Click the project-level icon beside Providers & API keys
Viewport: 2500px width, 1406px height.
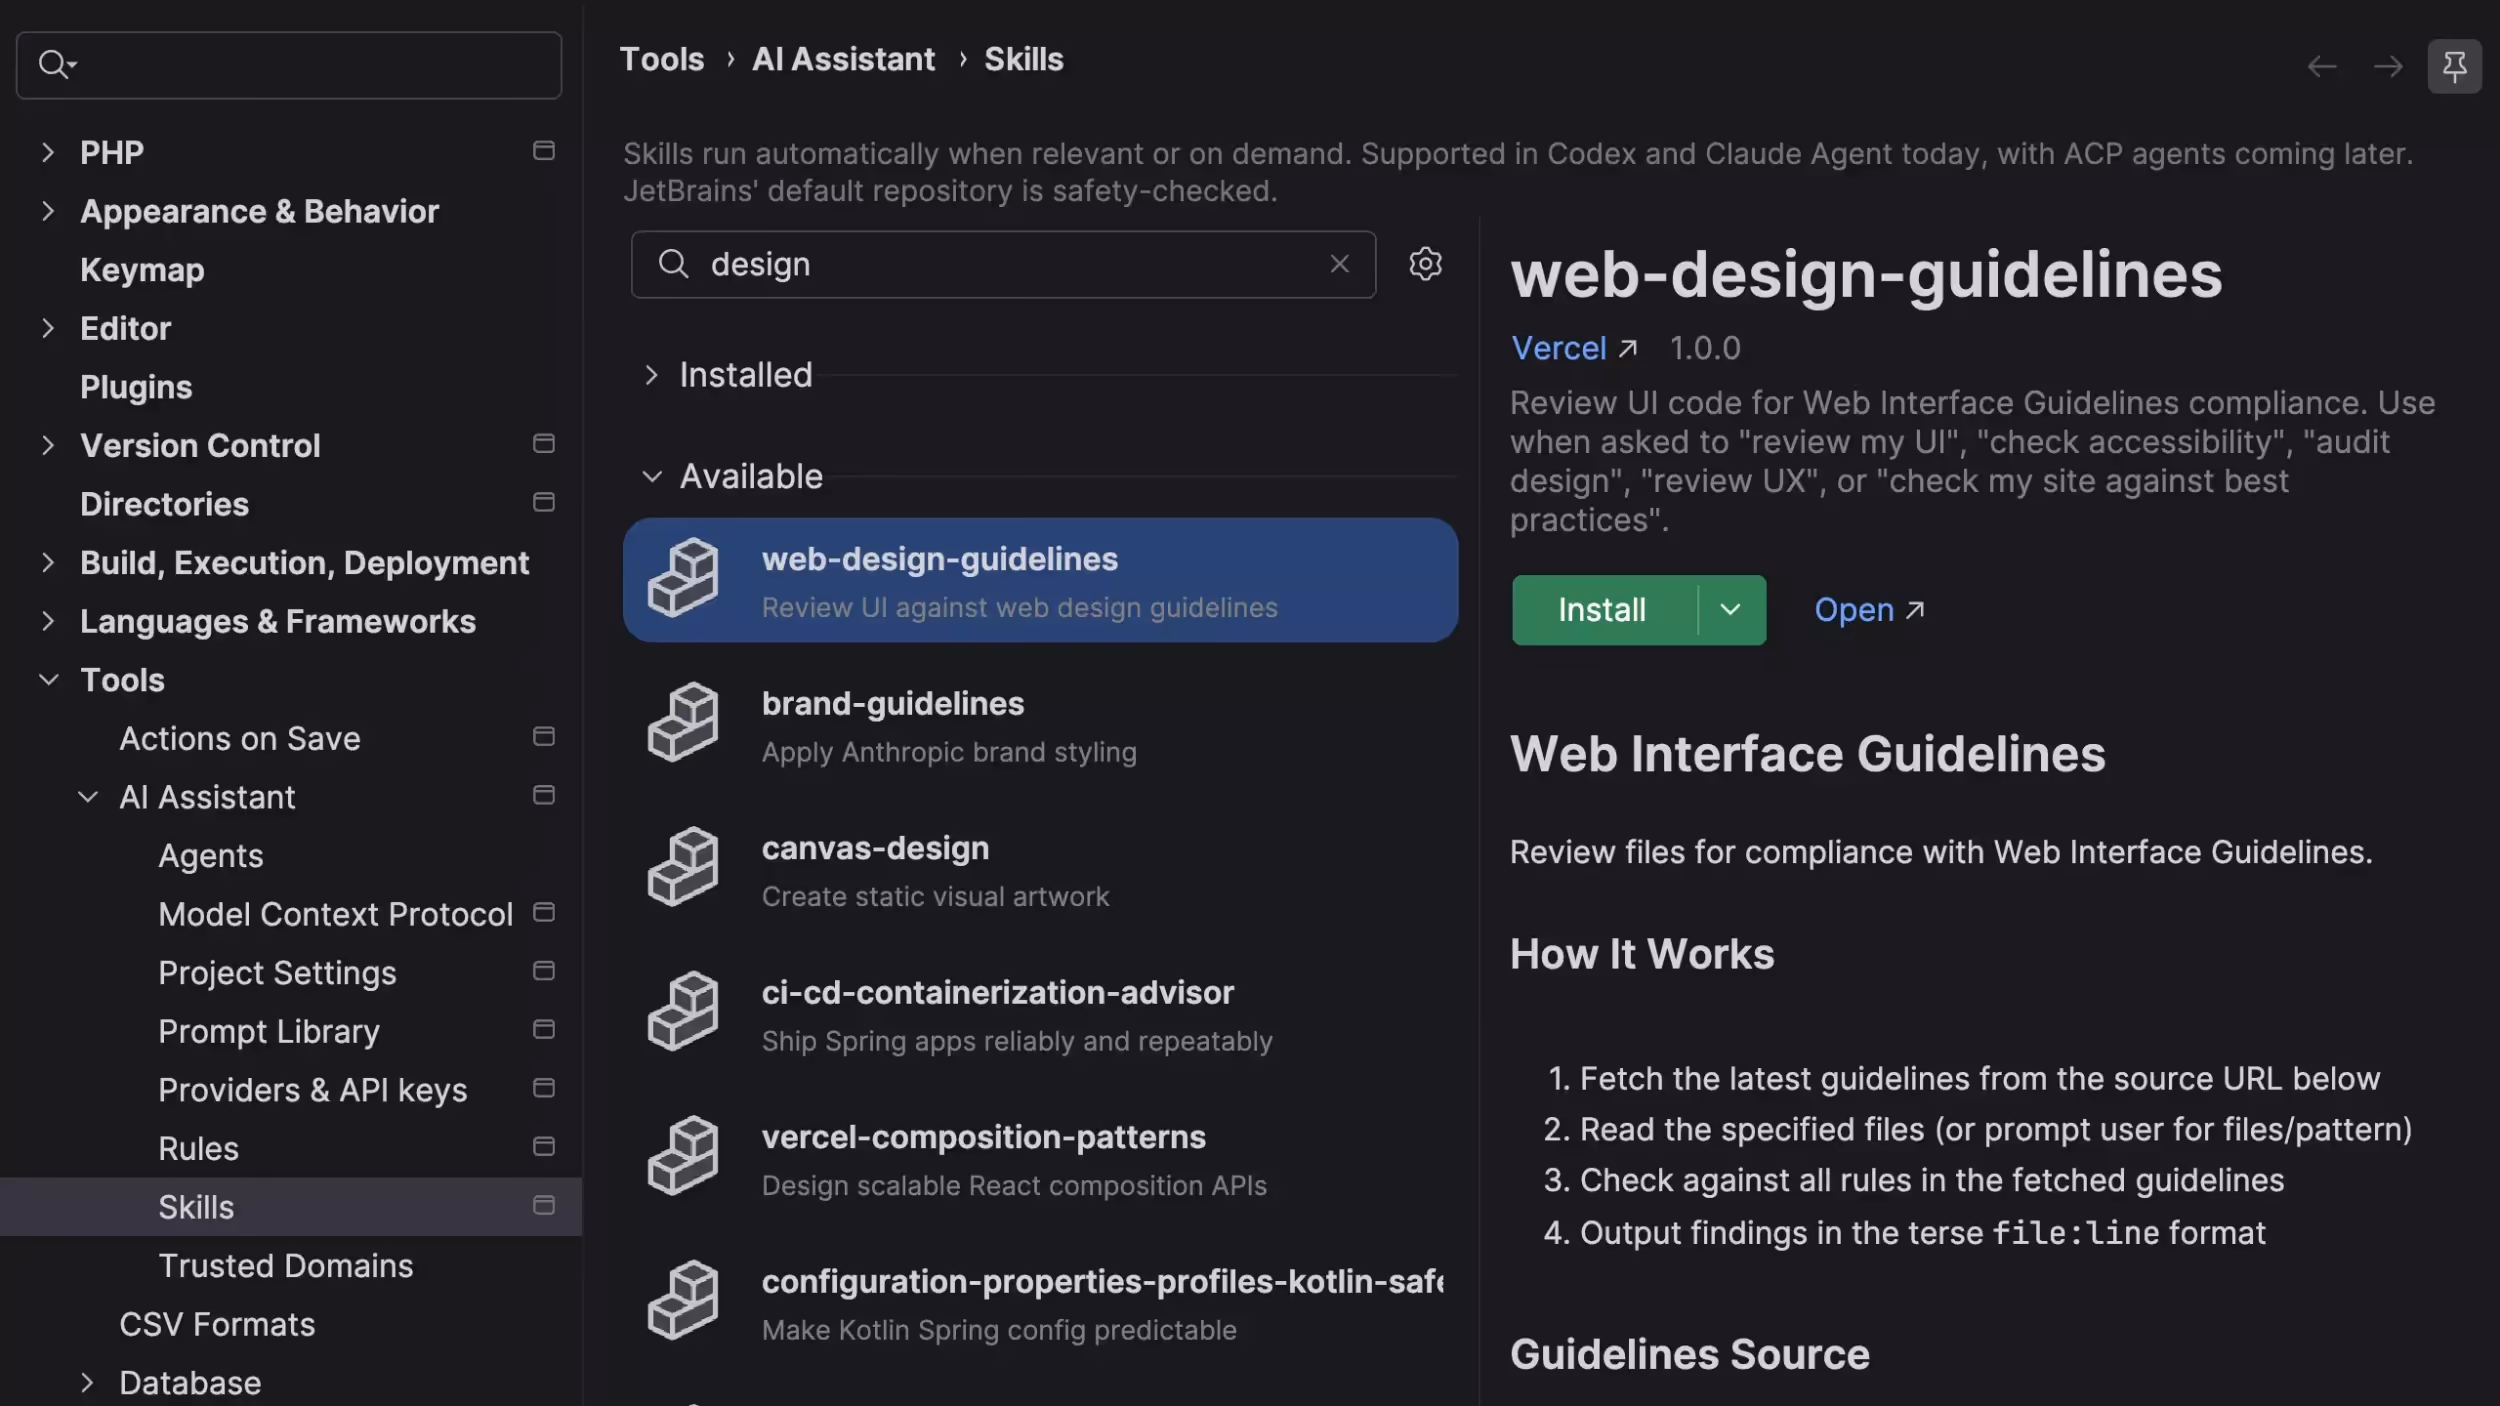(544, 1088)
